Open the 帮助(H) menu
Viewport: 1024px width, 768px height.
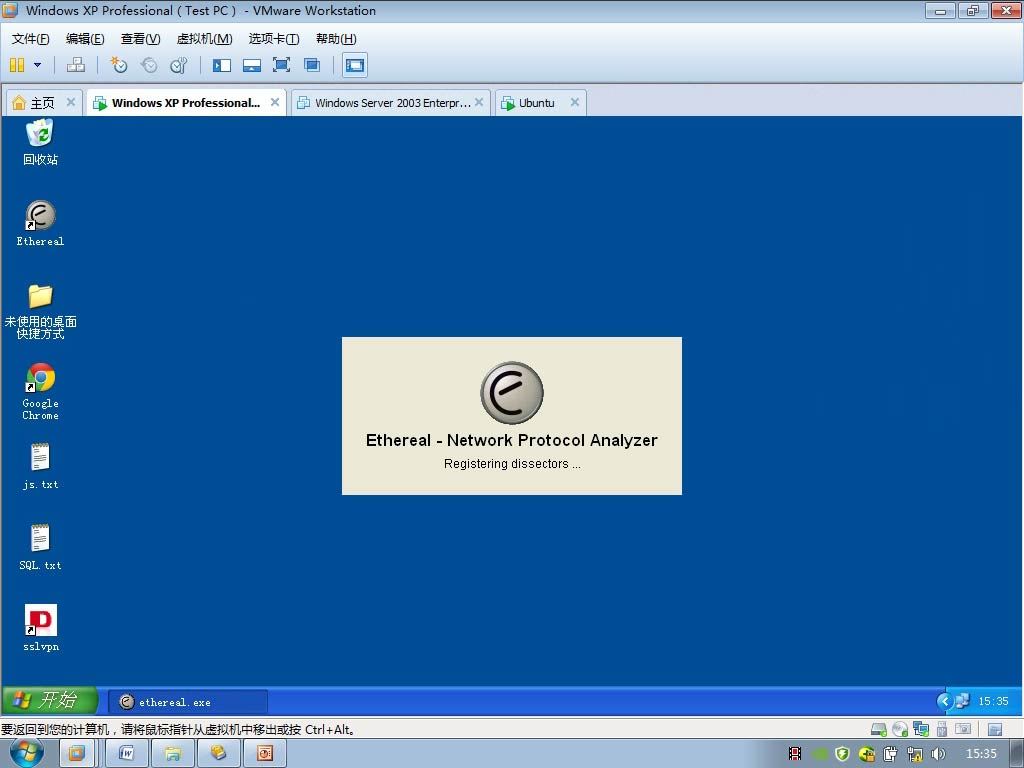coord(336,39)
